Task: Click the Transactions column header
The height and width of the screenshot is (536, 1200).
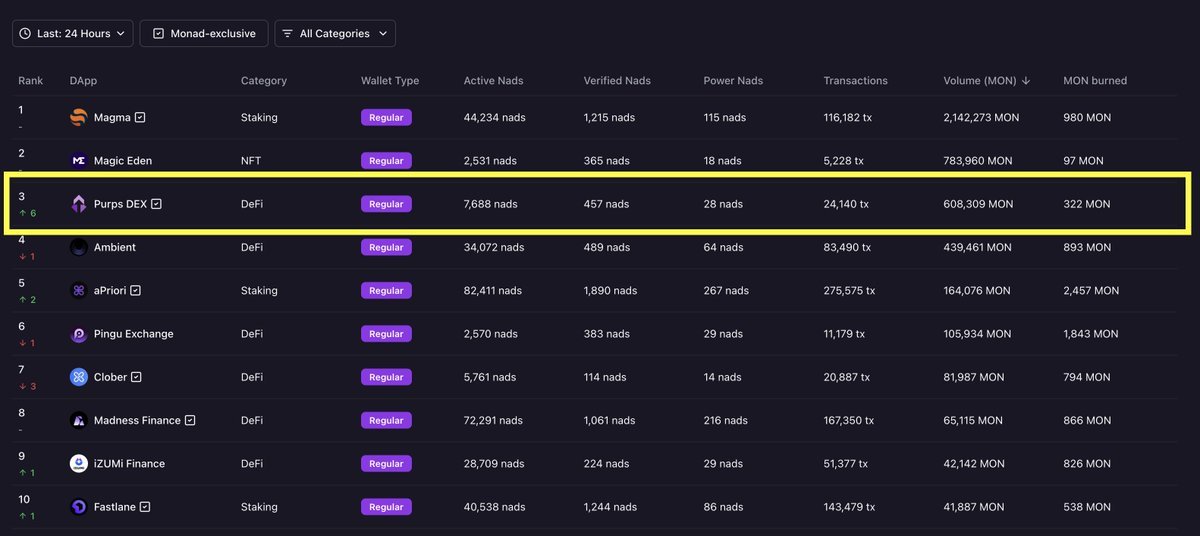Action: pos(855,81)
